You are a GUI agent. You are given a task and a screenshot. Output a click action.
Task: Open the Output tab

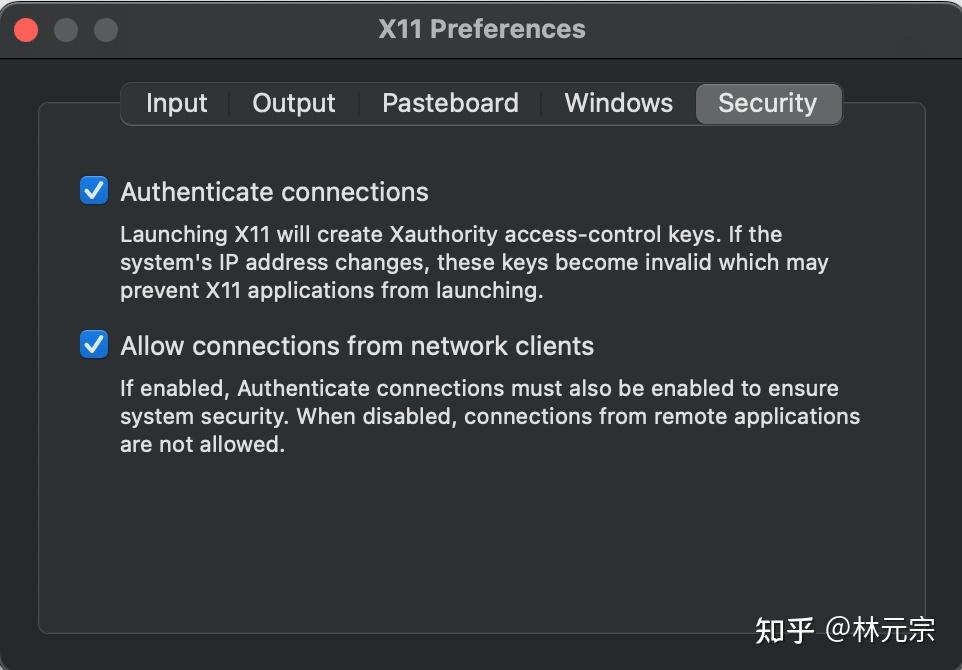(293, 103)
